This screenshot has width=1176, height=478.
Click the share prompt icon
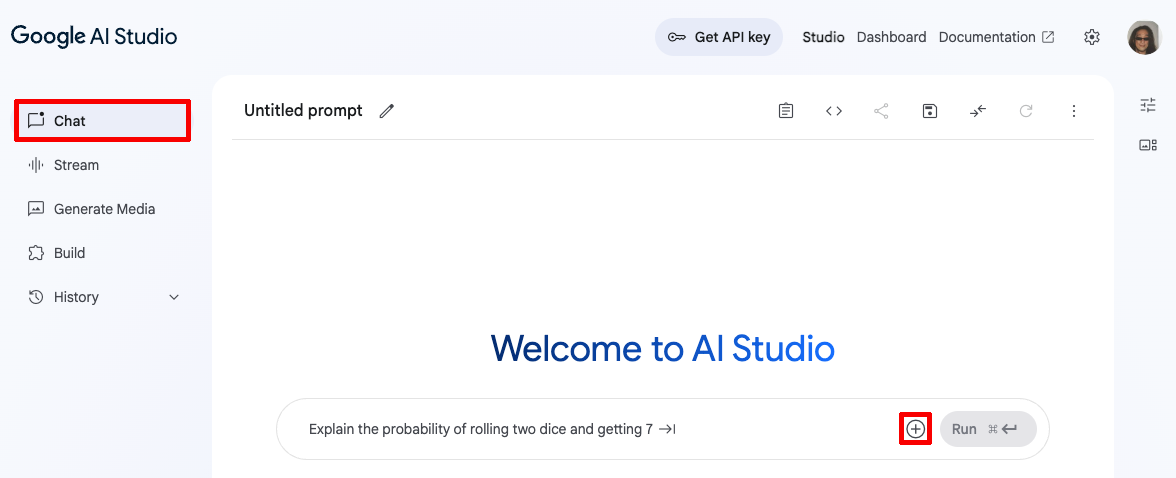(x=881, y=111)
